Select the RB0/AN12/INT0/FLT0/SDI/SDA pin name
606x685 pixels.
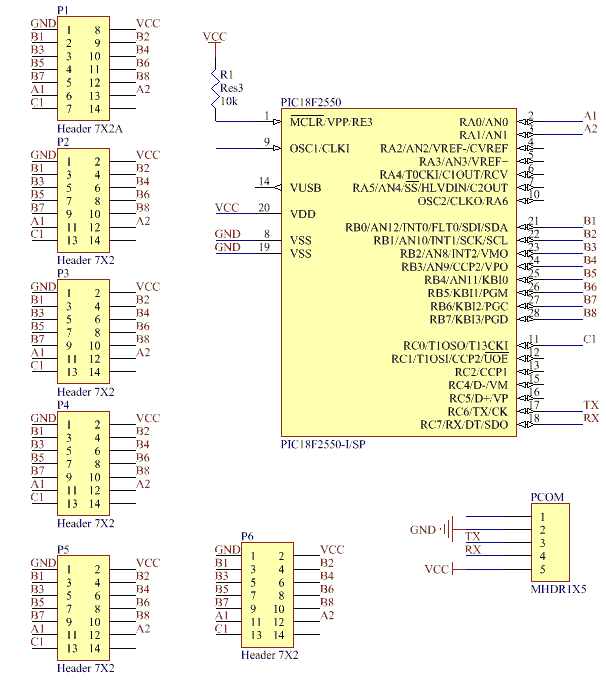pos(426,228)
